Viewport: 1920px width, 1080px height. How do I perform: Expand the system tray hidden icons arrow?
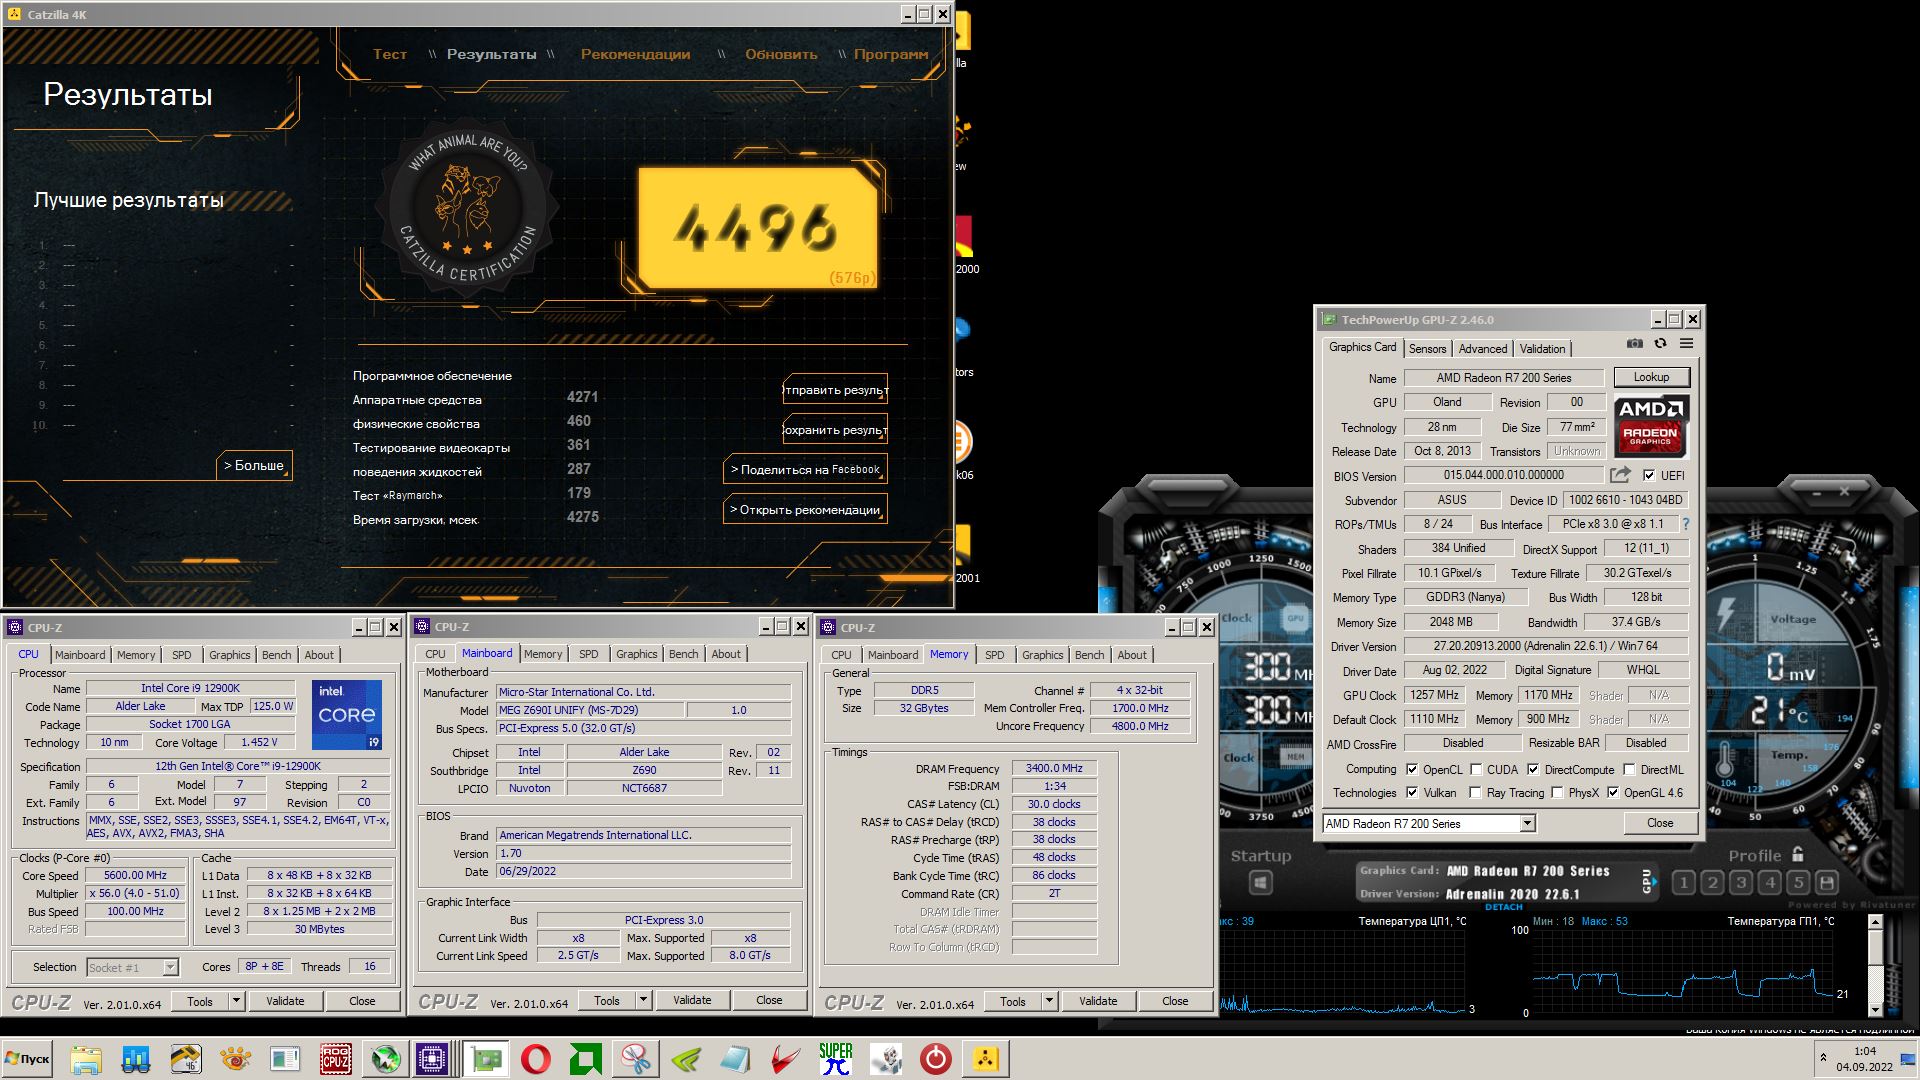click(1823, 1058)
